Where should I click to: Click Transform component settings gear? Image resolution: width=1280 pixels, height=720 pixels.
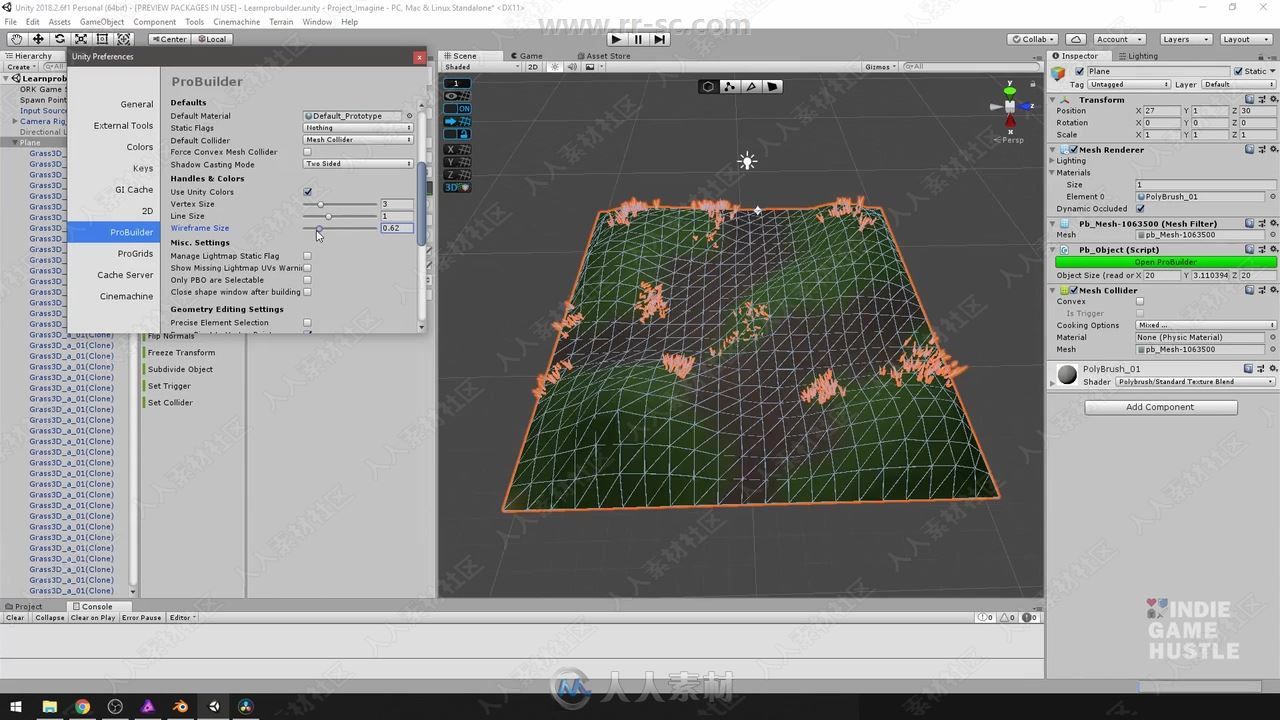(x=1273, y=99)
